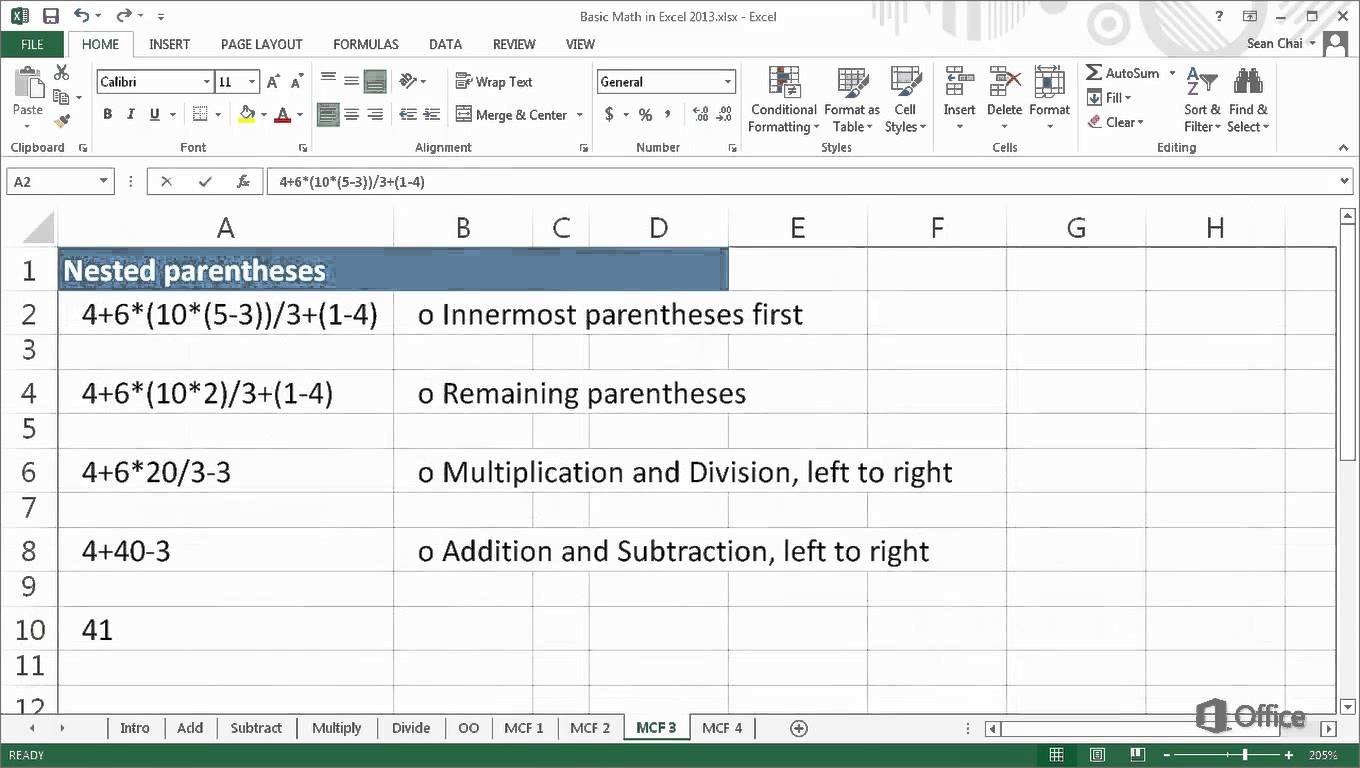Toggle left text alignment
This screenshot has height=768, width=1360.
[328, 115]
